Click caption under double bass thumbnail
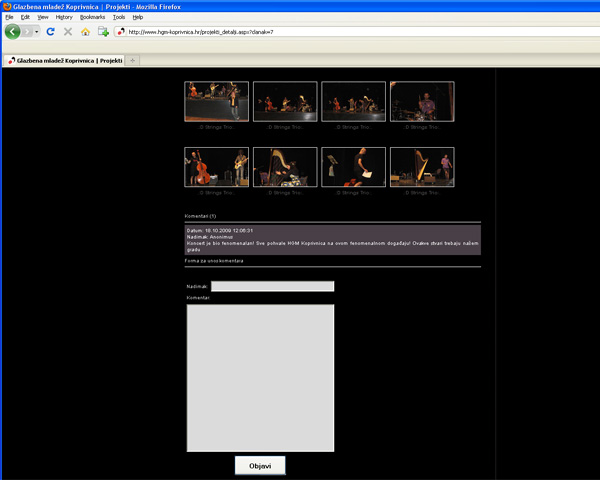This screenshot has width=600, height=480. tap(217, 193)
